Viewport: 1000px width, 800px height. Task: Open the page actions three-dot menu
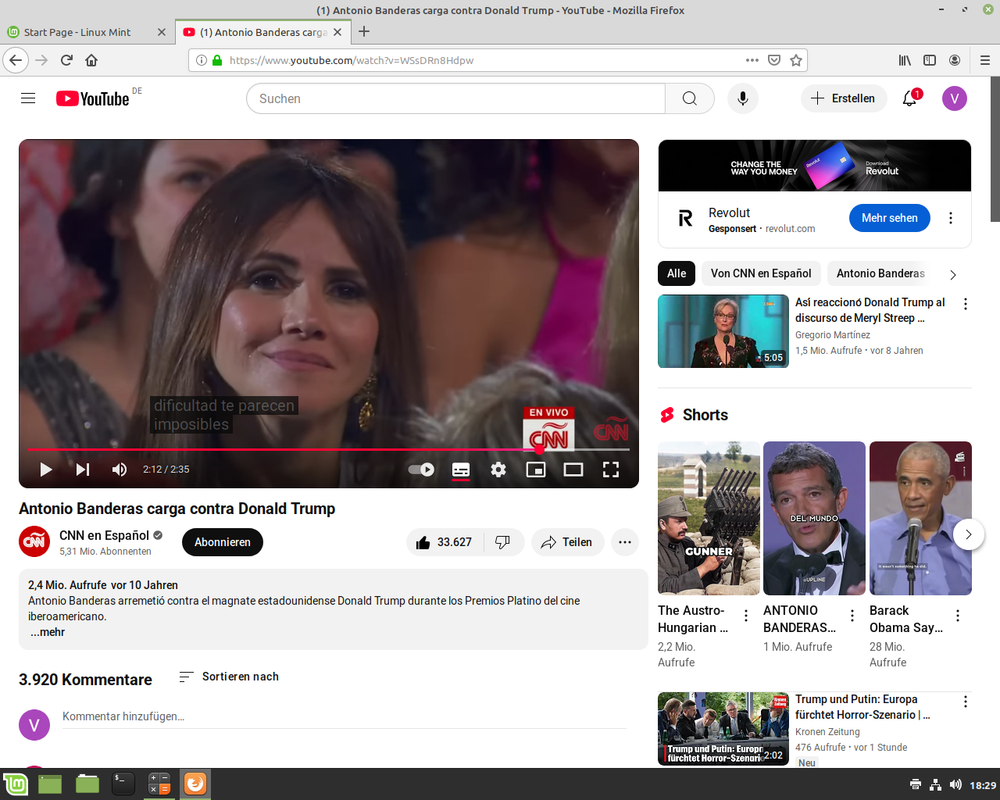click(x=752, y=61)
